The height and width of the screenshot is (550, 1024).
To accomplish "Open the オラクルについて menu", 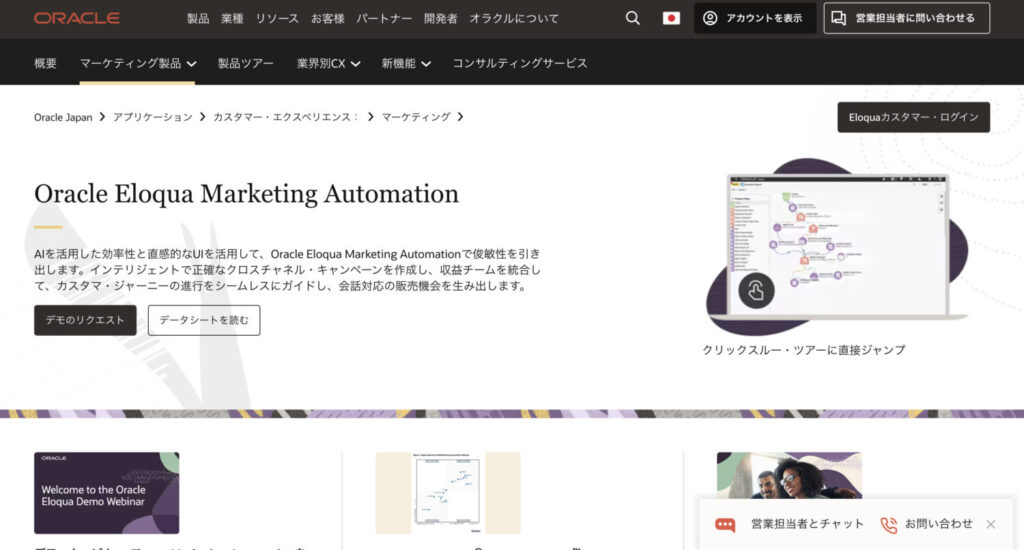I will pos(514,18).
